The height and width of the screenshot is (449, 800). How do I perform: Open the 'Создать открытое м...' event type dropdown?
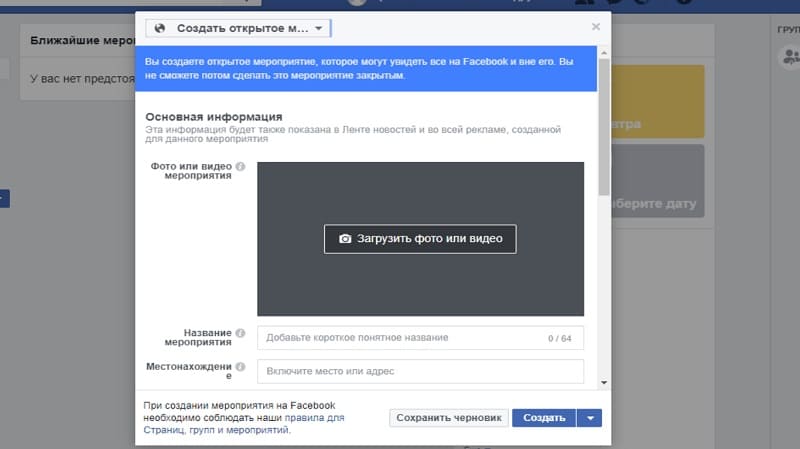tap(238, 28)
